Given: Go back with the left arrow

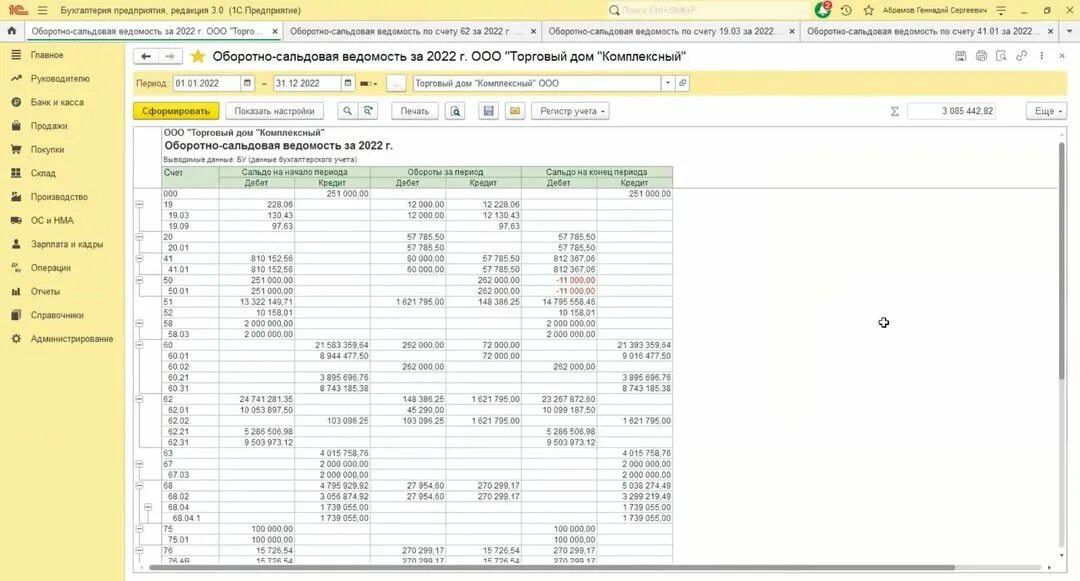Looking at the screenshot, I should pos(145,56).
